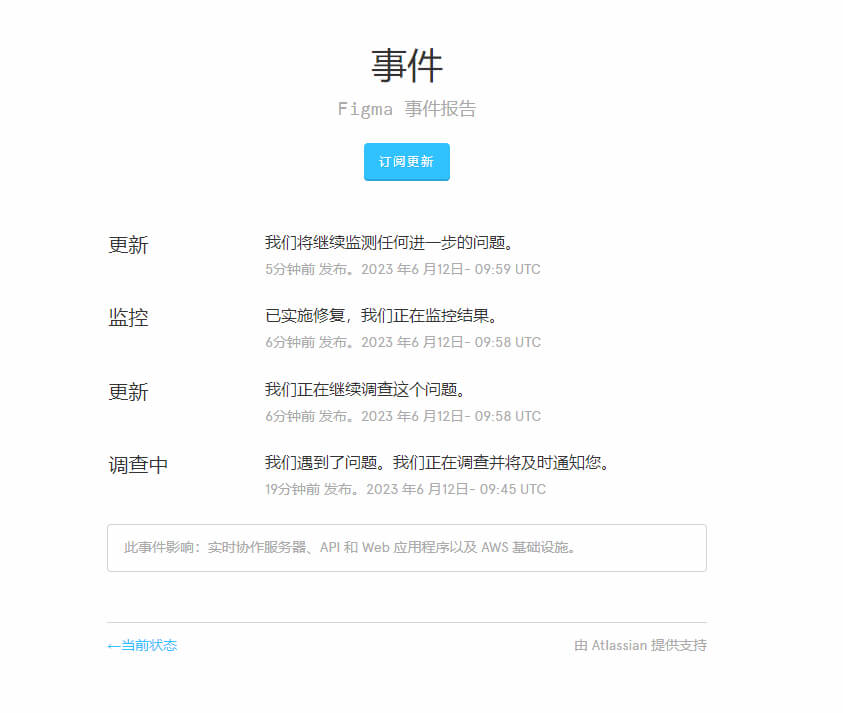Select message 已实施修复，我们正在监控结果
Image resolution: width=843 pixels, height=713 pixels.
tap(381, 317)
